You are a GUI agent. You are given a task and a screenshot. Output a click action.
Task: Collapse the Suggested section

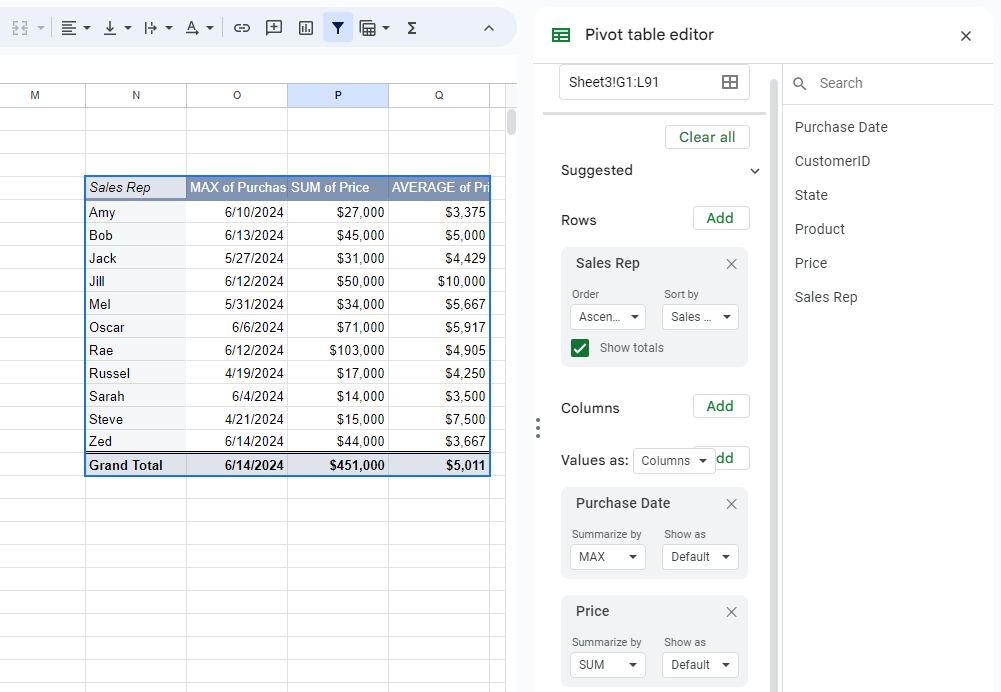[755, 171]
